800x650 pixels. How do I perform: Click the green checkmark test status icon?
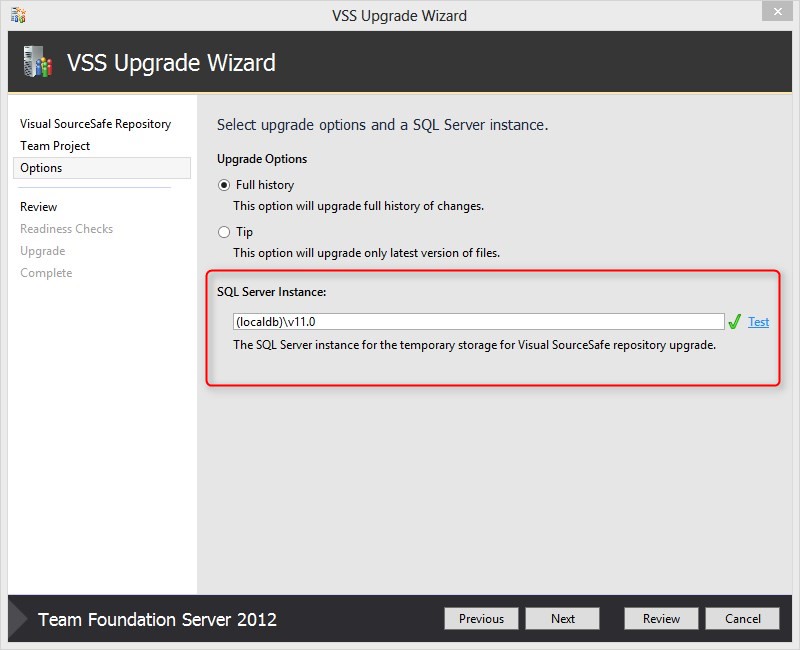pyautogui.click(x=734, y=321)
